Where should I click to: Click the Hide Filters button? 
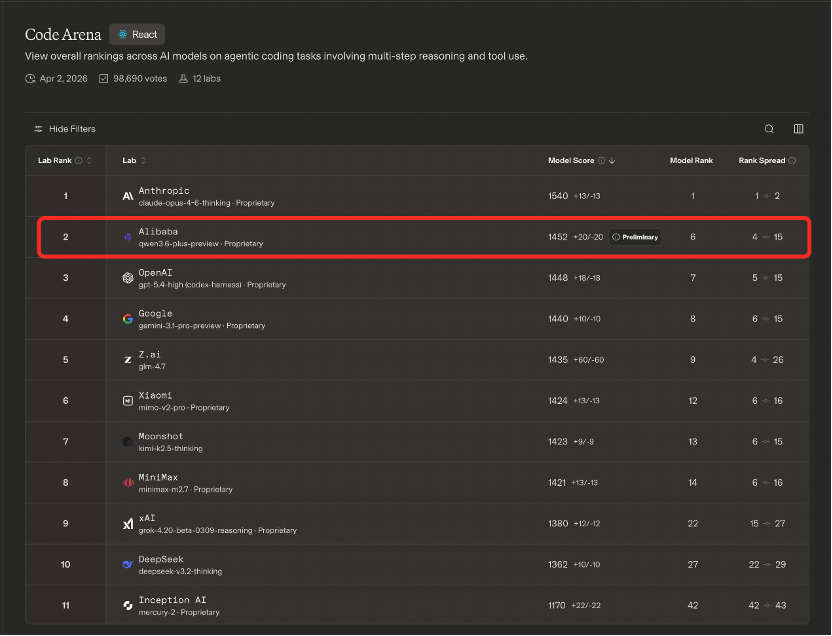[x=65, y=129]
